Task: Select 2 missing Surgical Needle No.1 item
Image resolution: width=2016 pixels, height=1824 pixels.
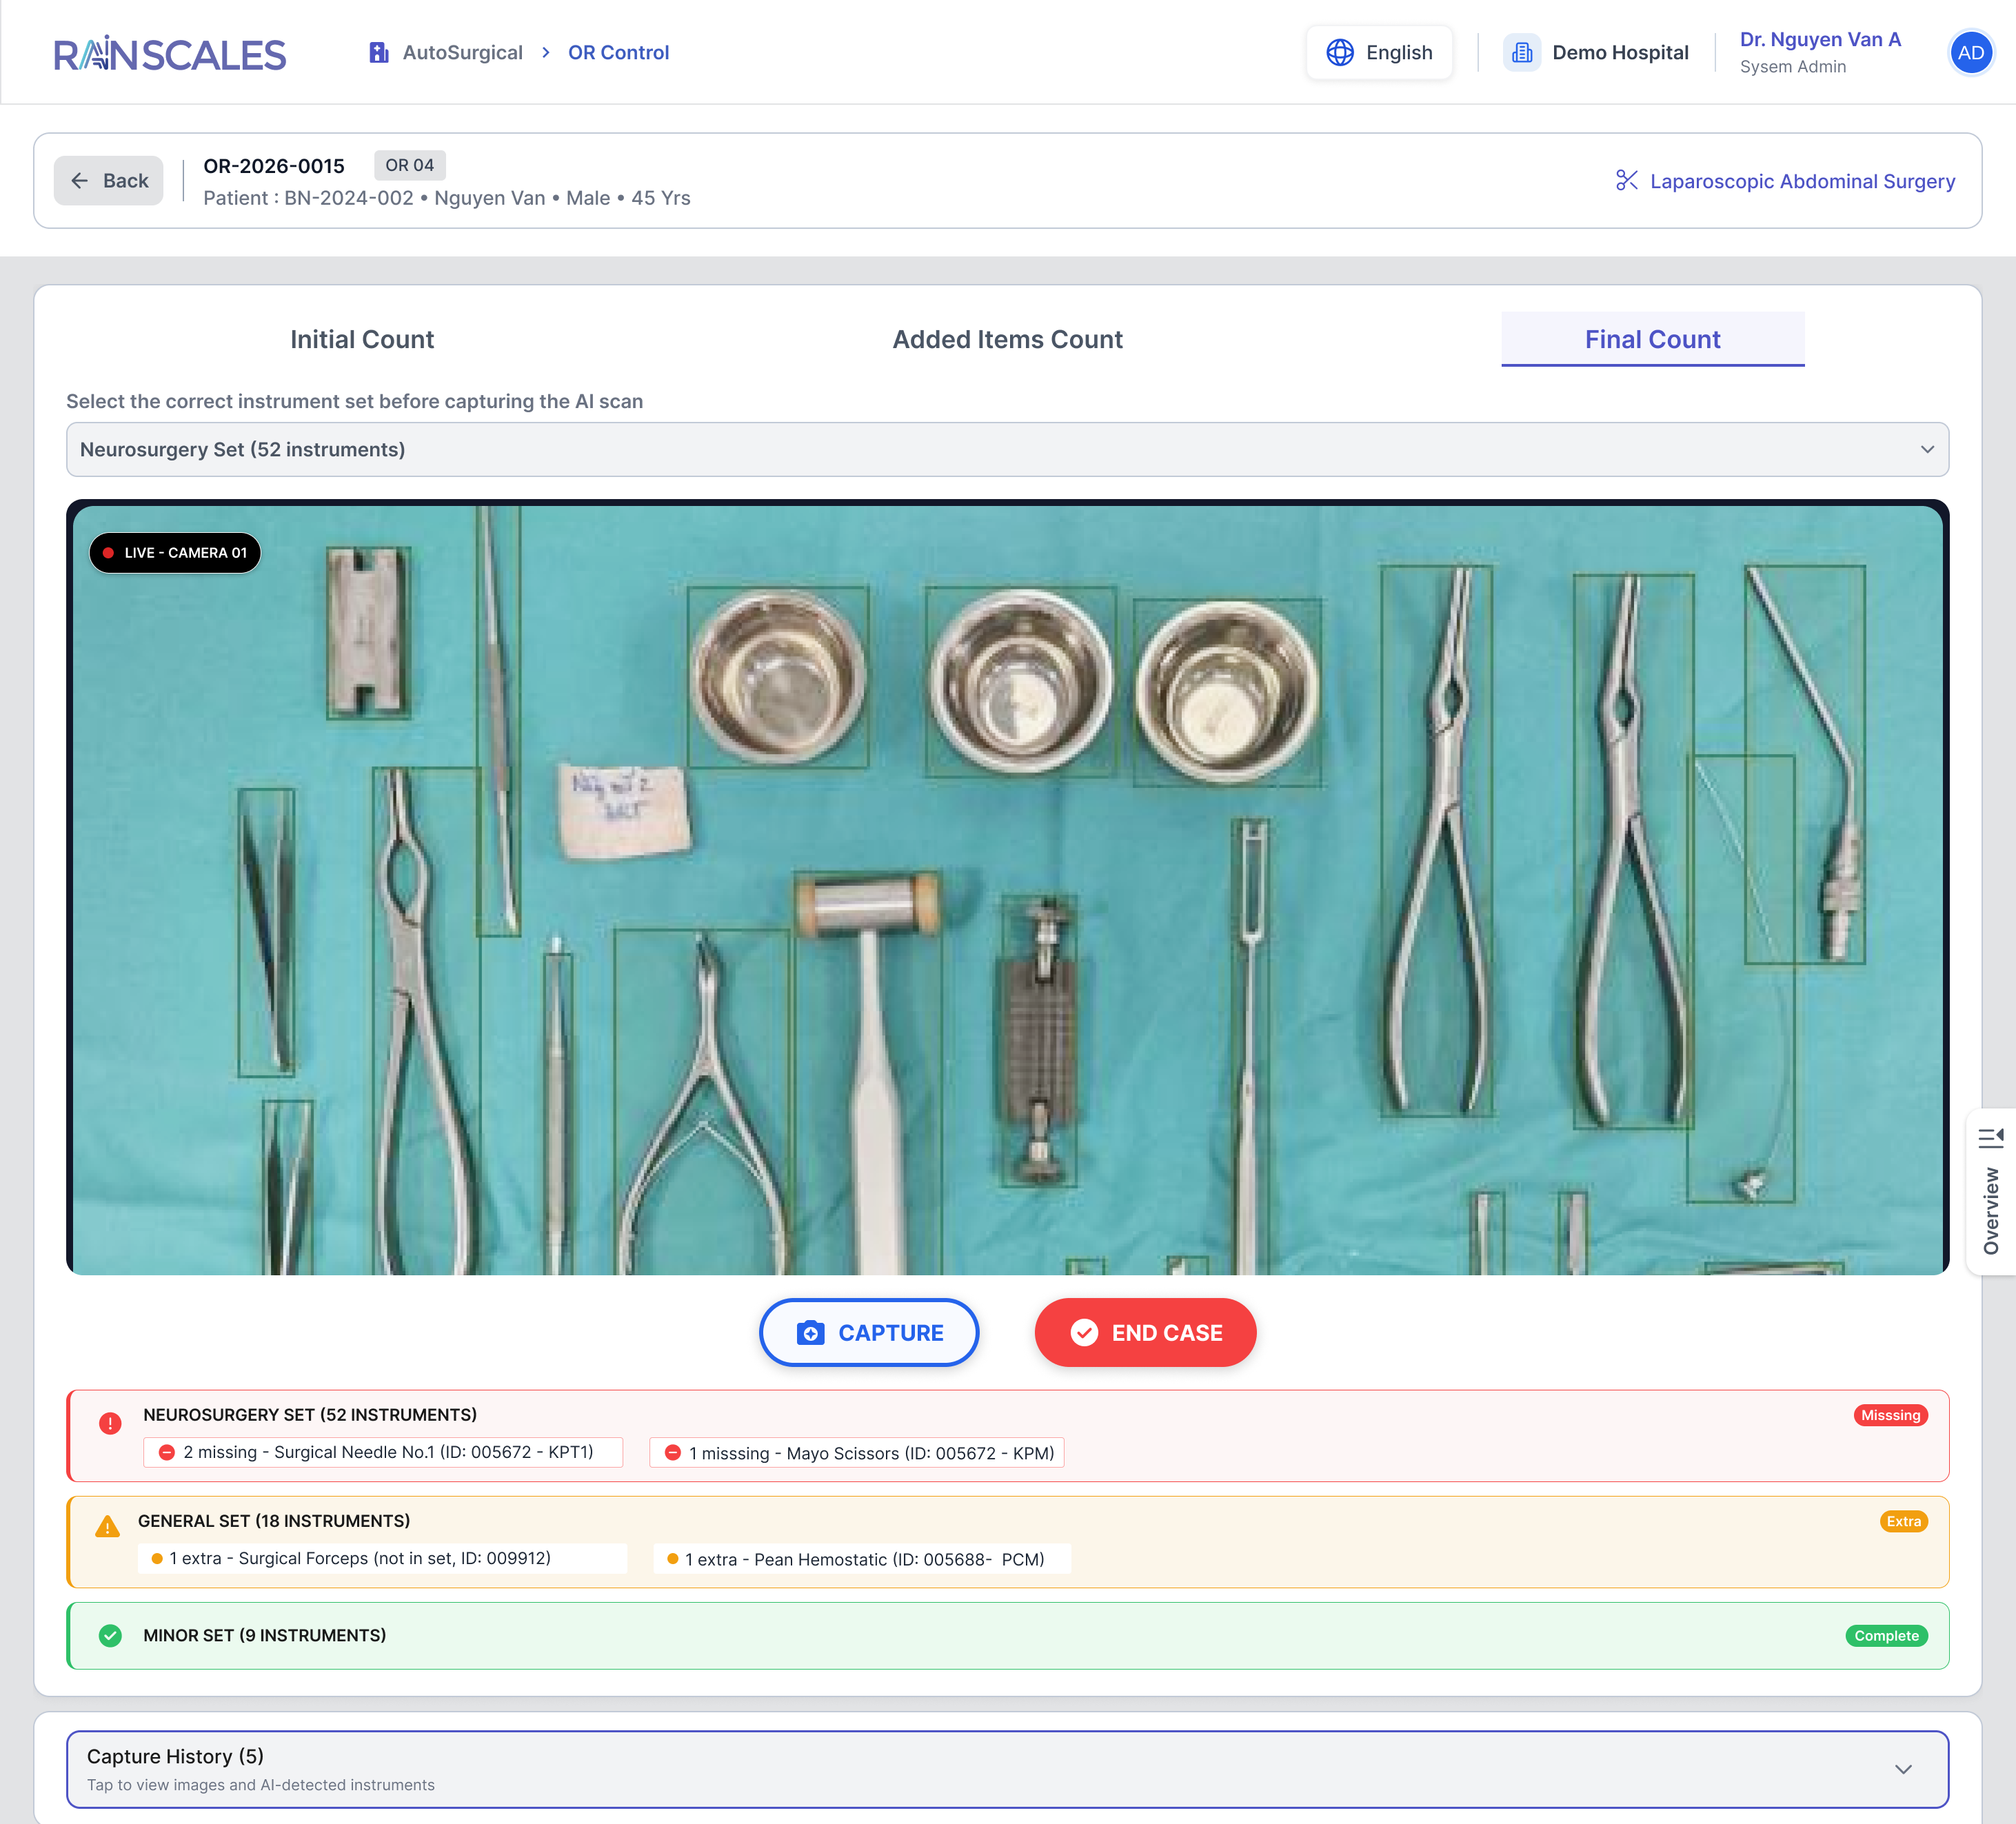Action: point(383,1453)
